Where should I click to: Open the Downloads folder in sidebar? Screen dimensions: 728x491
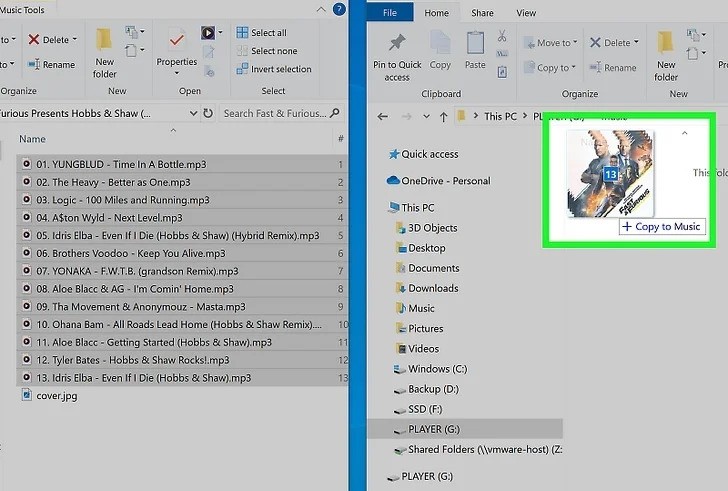[x=427, y=288]
